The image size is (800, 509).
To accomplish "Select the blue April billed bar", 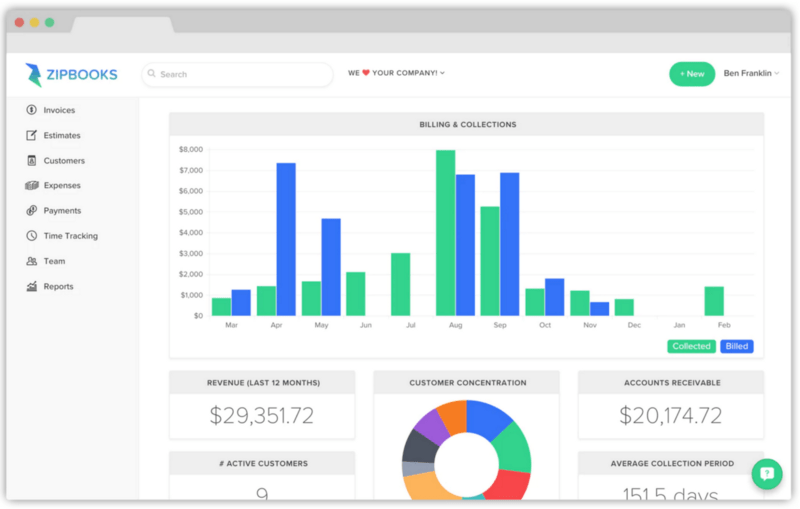I will tap(286, 239).
